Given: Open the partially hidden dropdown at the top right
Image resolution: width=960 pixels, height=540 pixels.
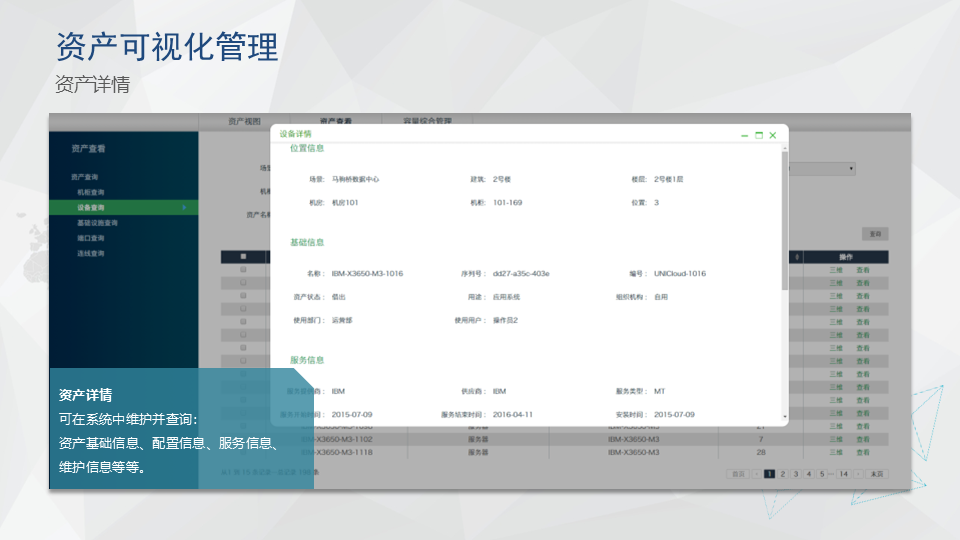Looking at the screenshot, I should click(822, 168).
